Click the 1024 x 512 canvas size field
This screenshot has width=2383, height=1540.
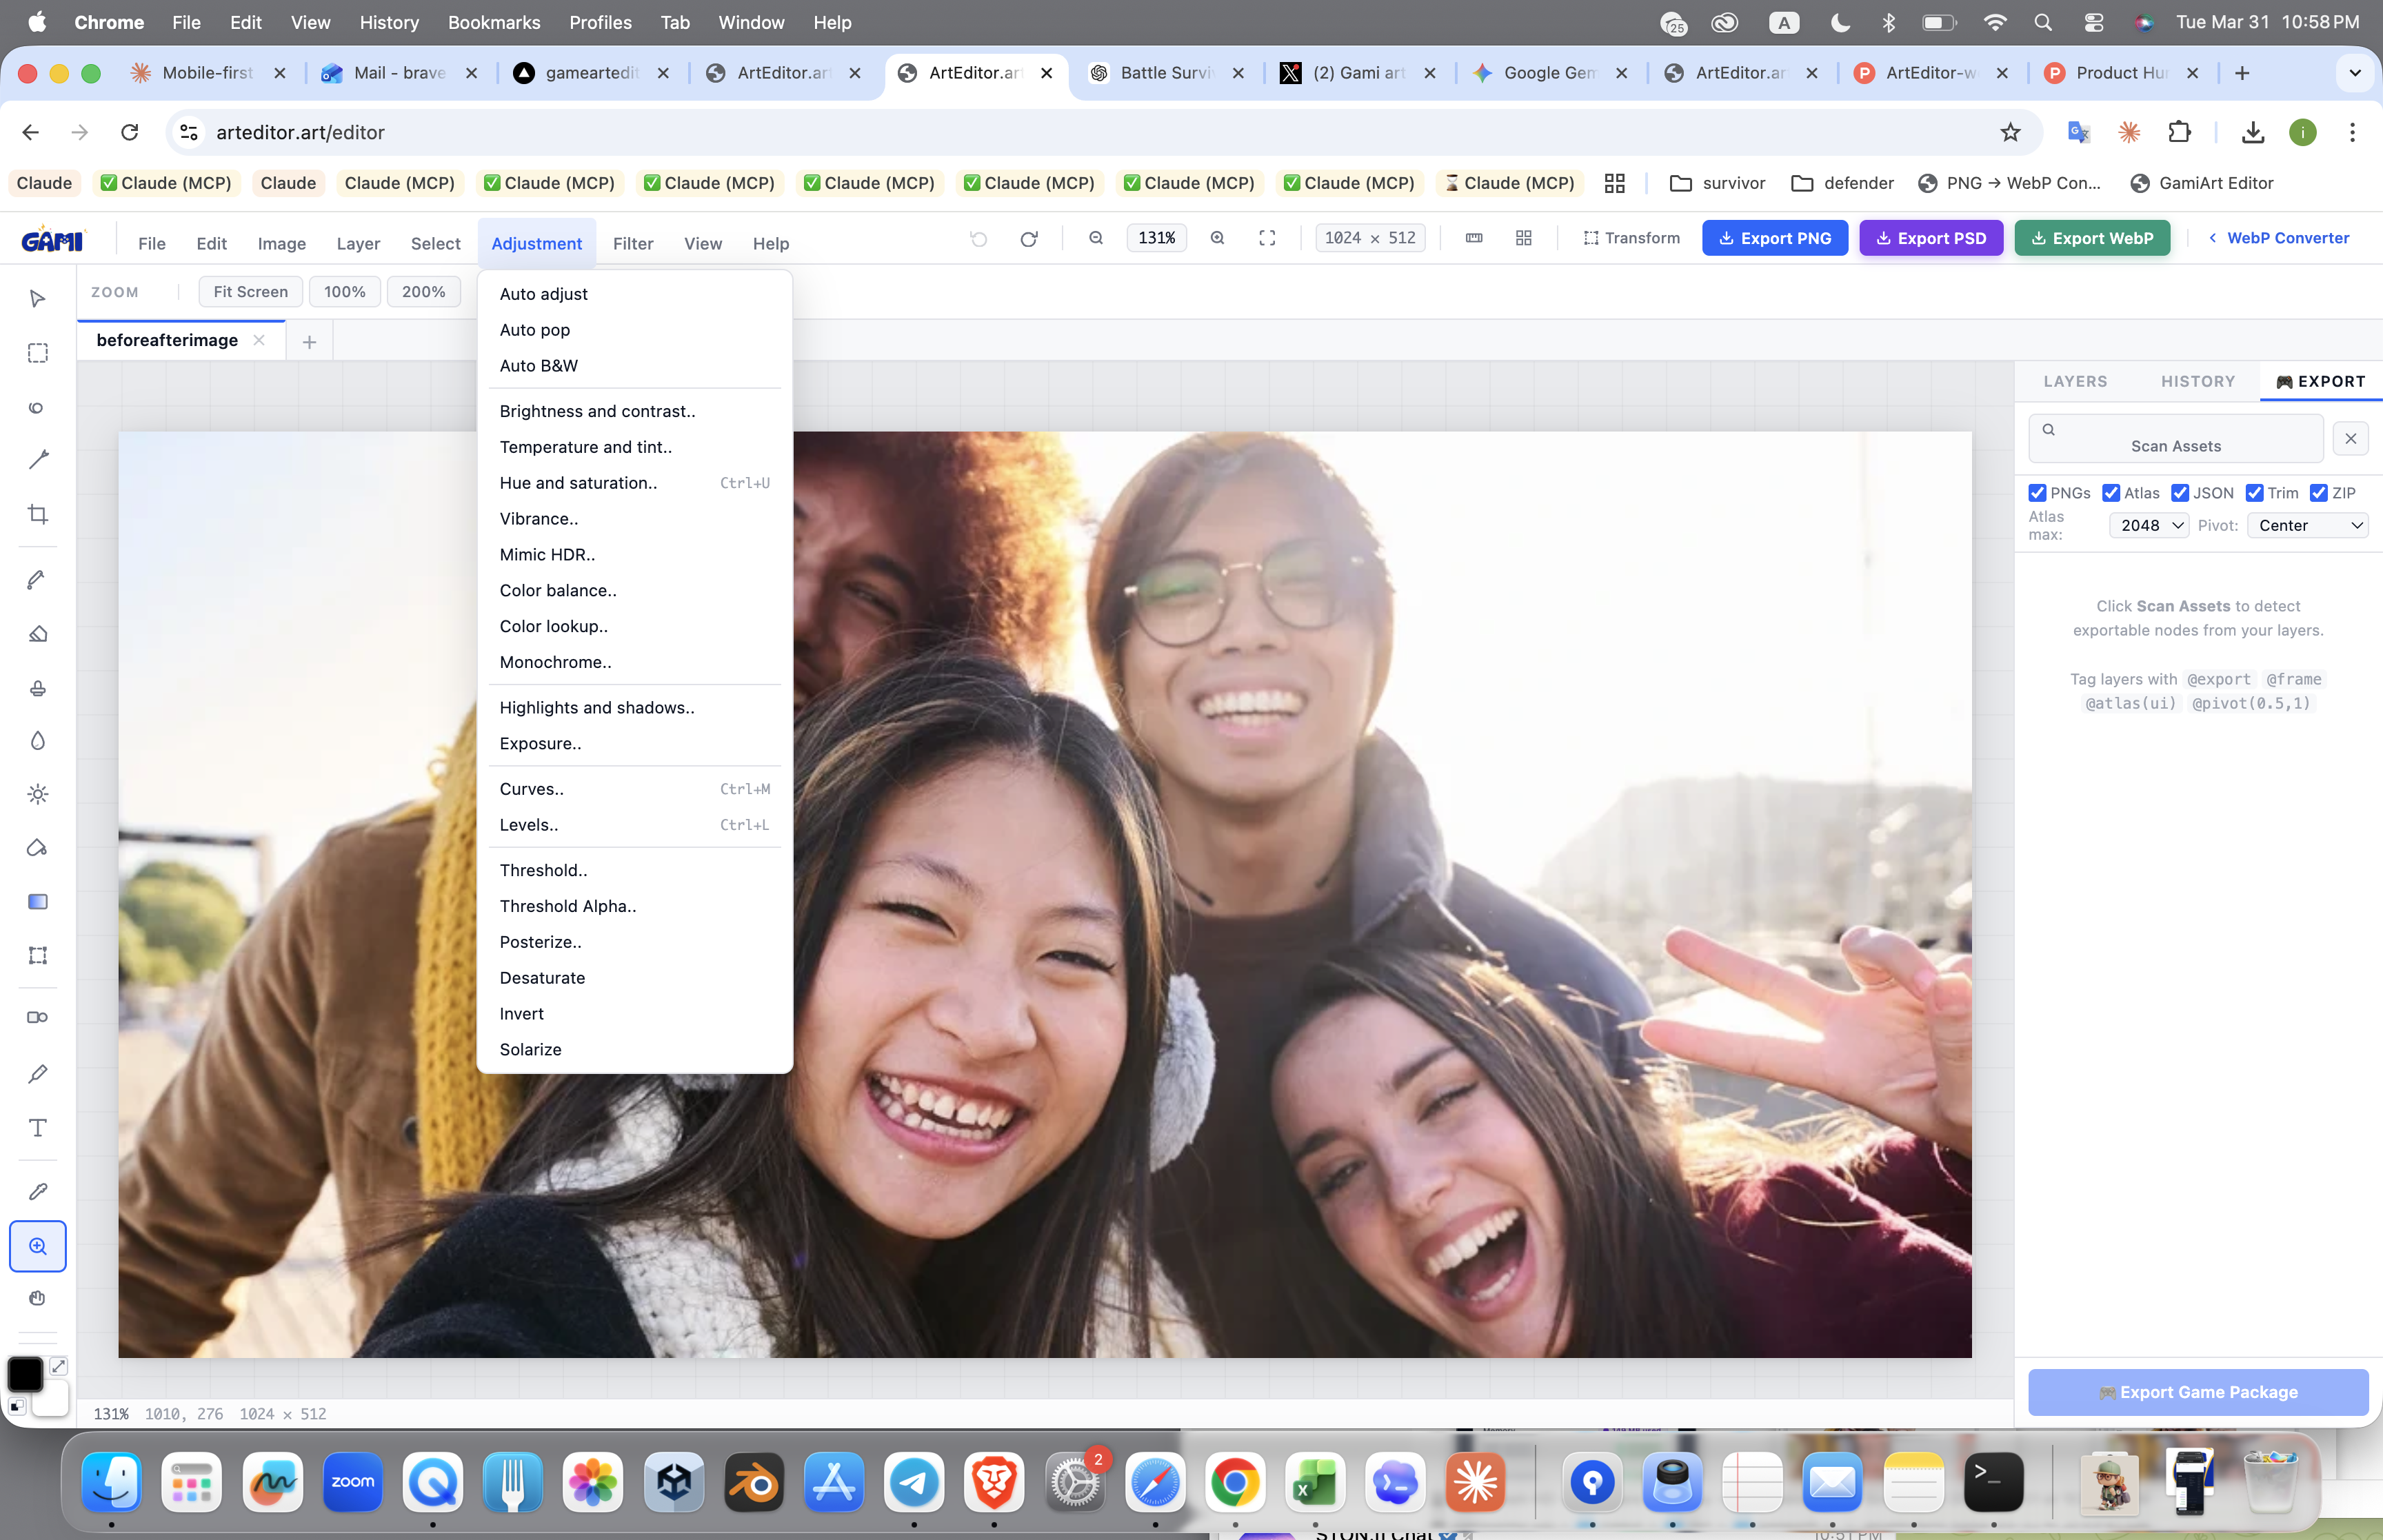(x=1370, y=237)
